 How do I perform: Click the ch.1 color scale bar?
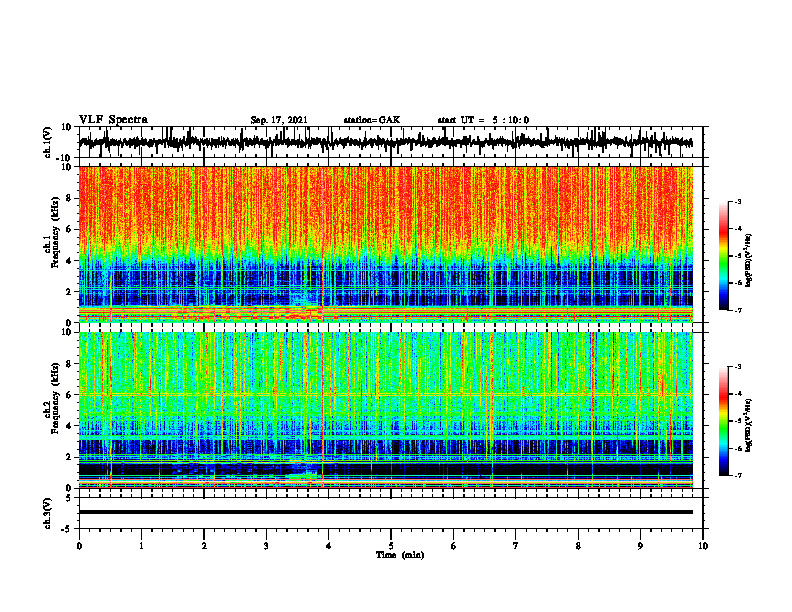pyautogui.click(x=723, y=256)
